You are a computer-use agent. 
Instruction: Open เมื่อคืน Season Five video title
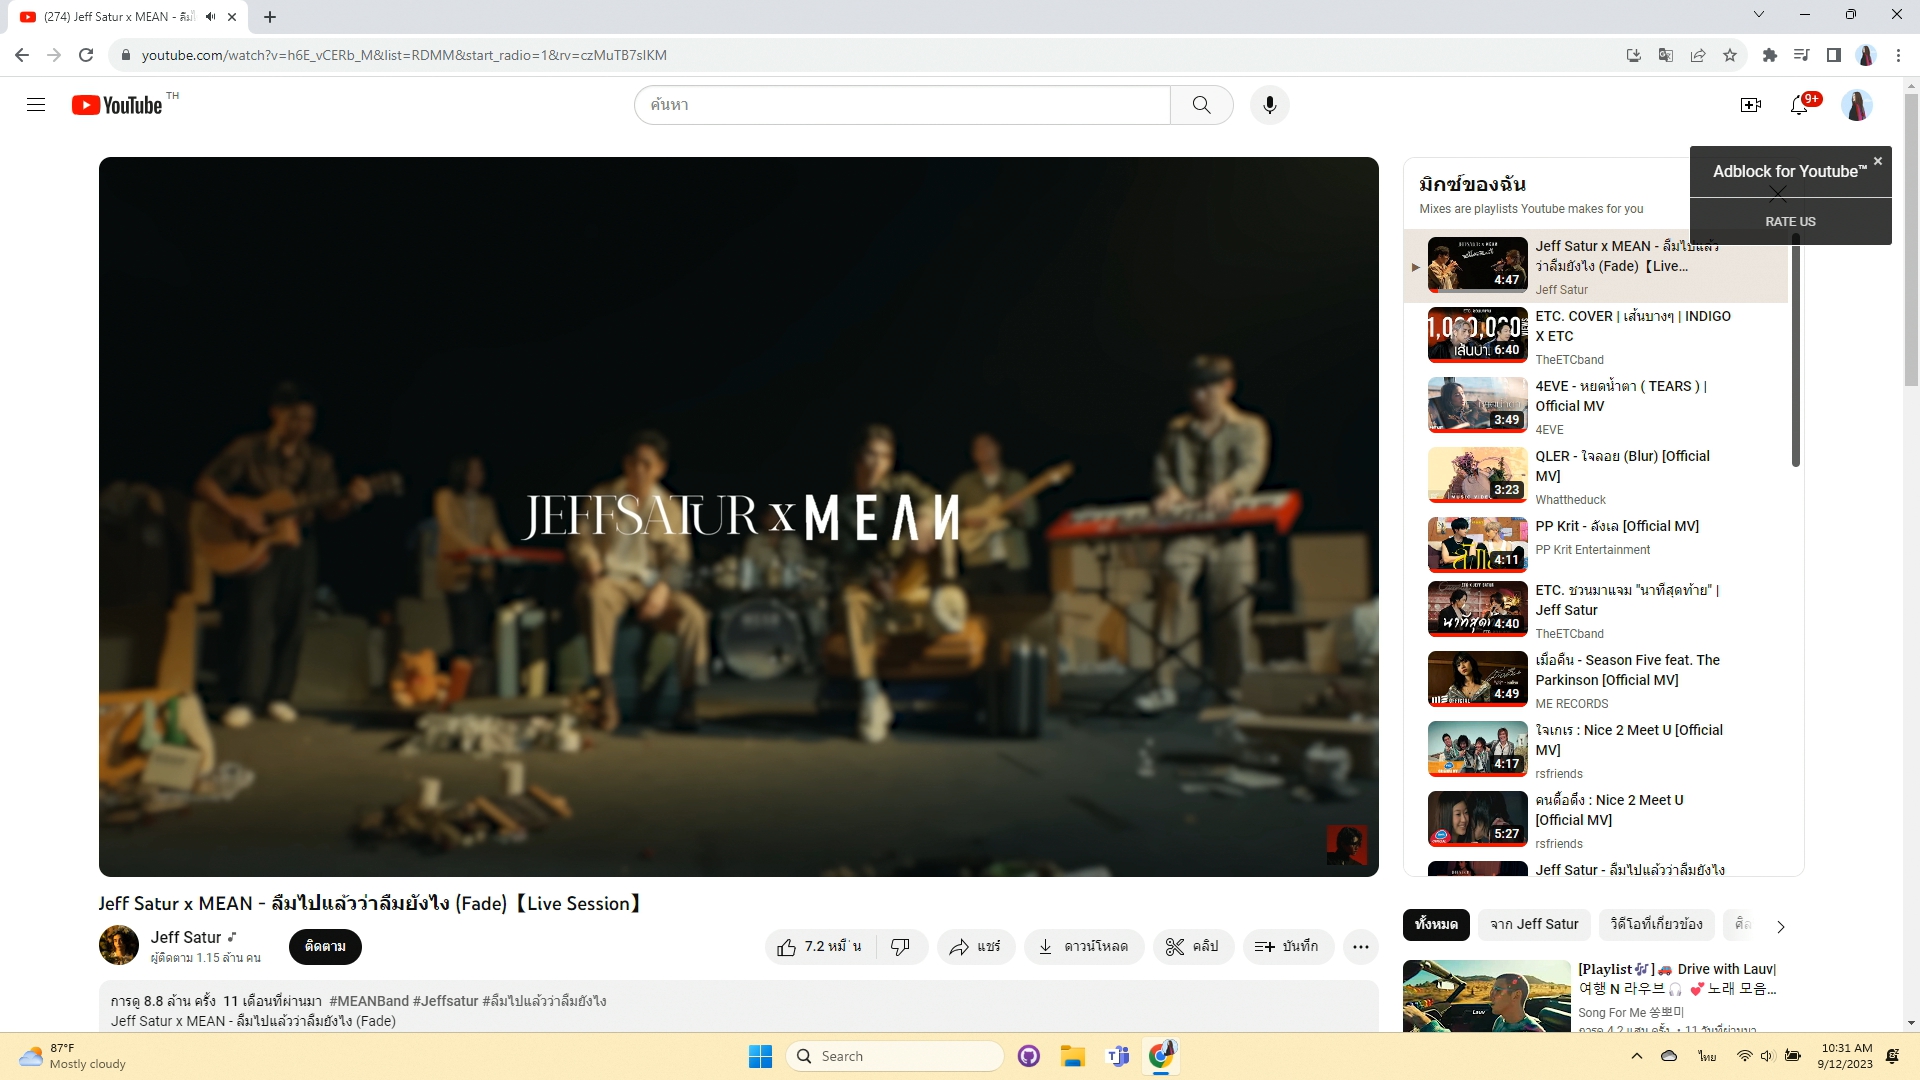click(1627, 670)
